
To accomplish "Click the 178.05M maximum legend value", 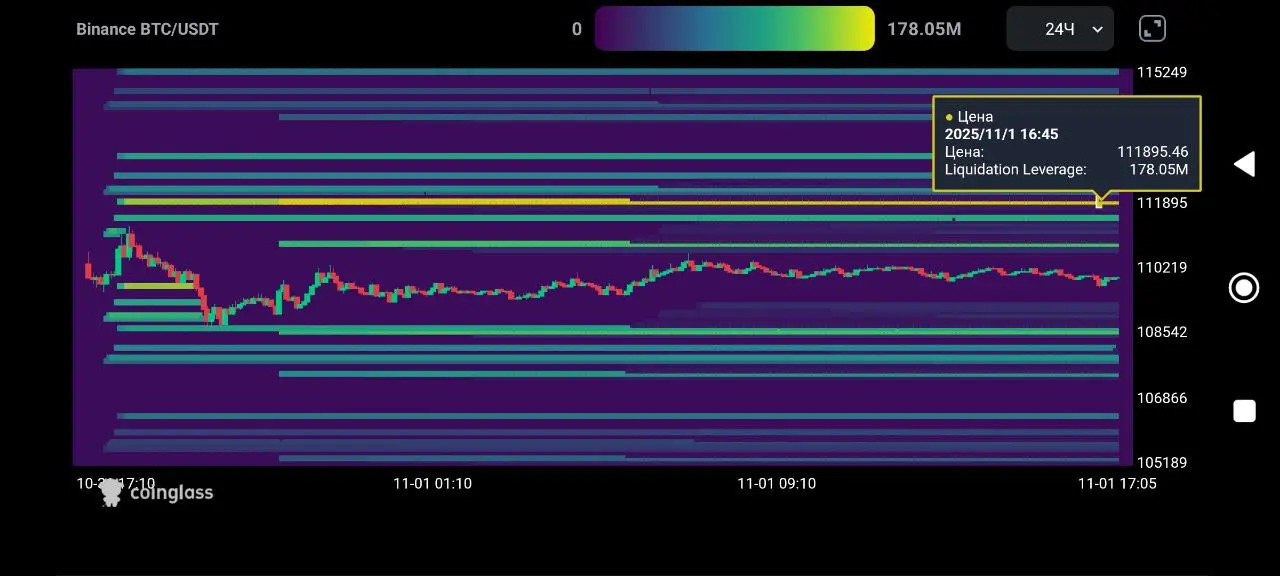I will [924, 29].
